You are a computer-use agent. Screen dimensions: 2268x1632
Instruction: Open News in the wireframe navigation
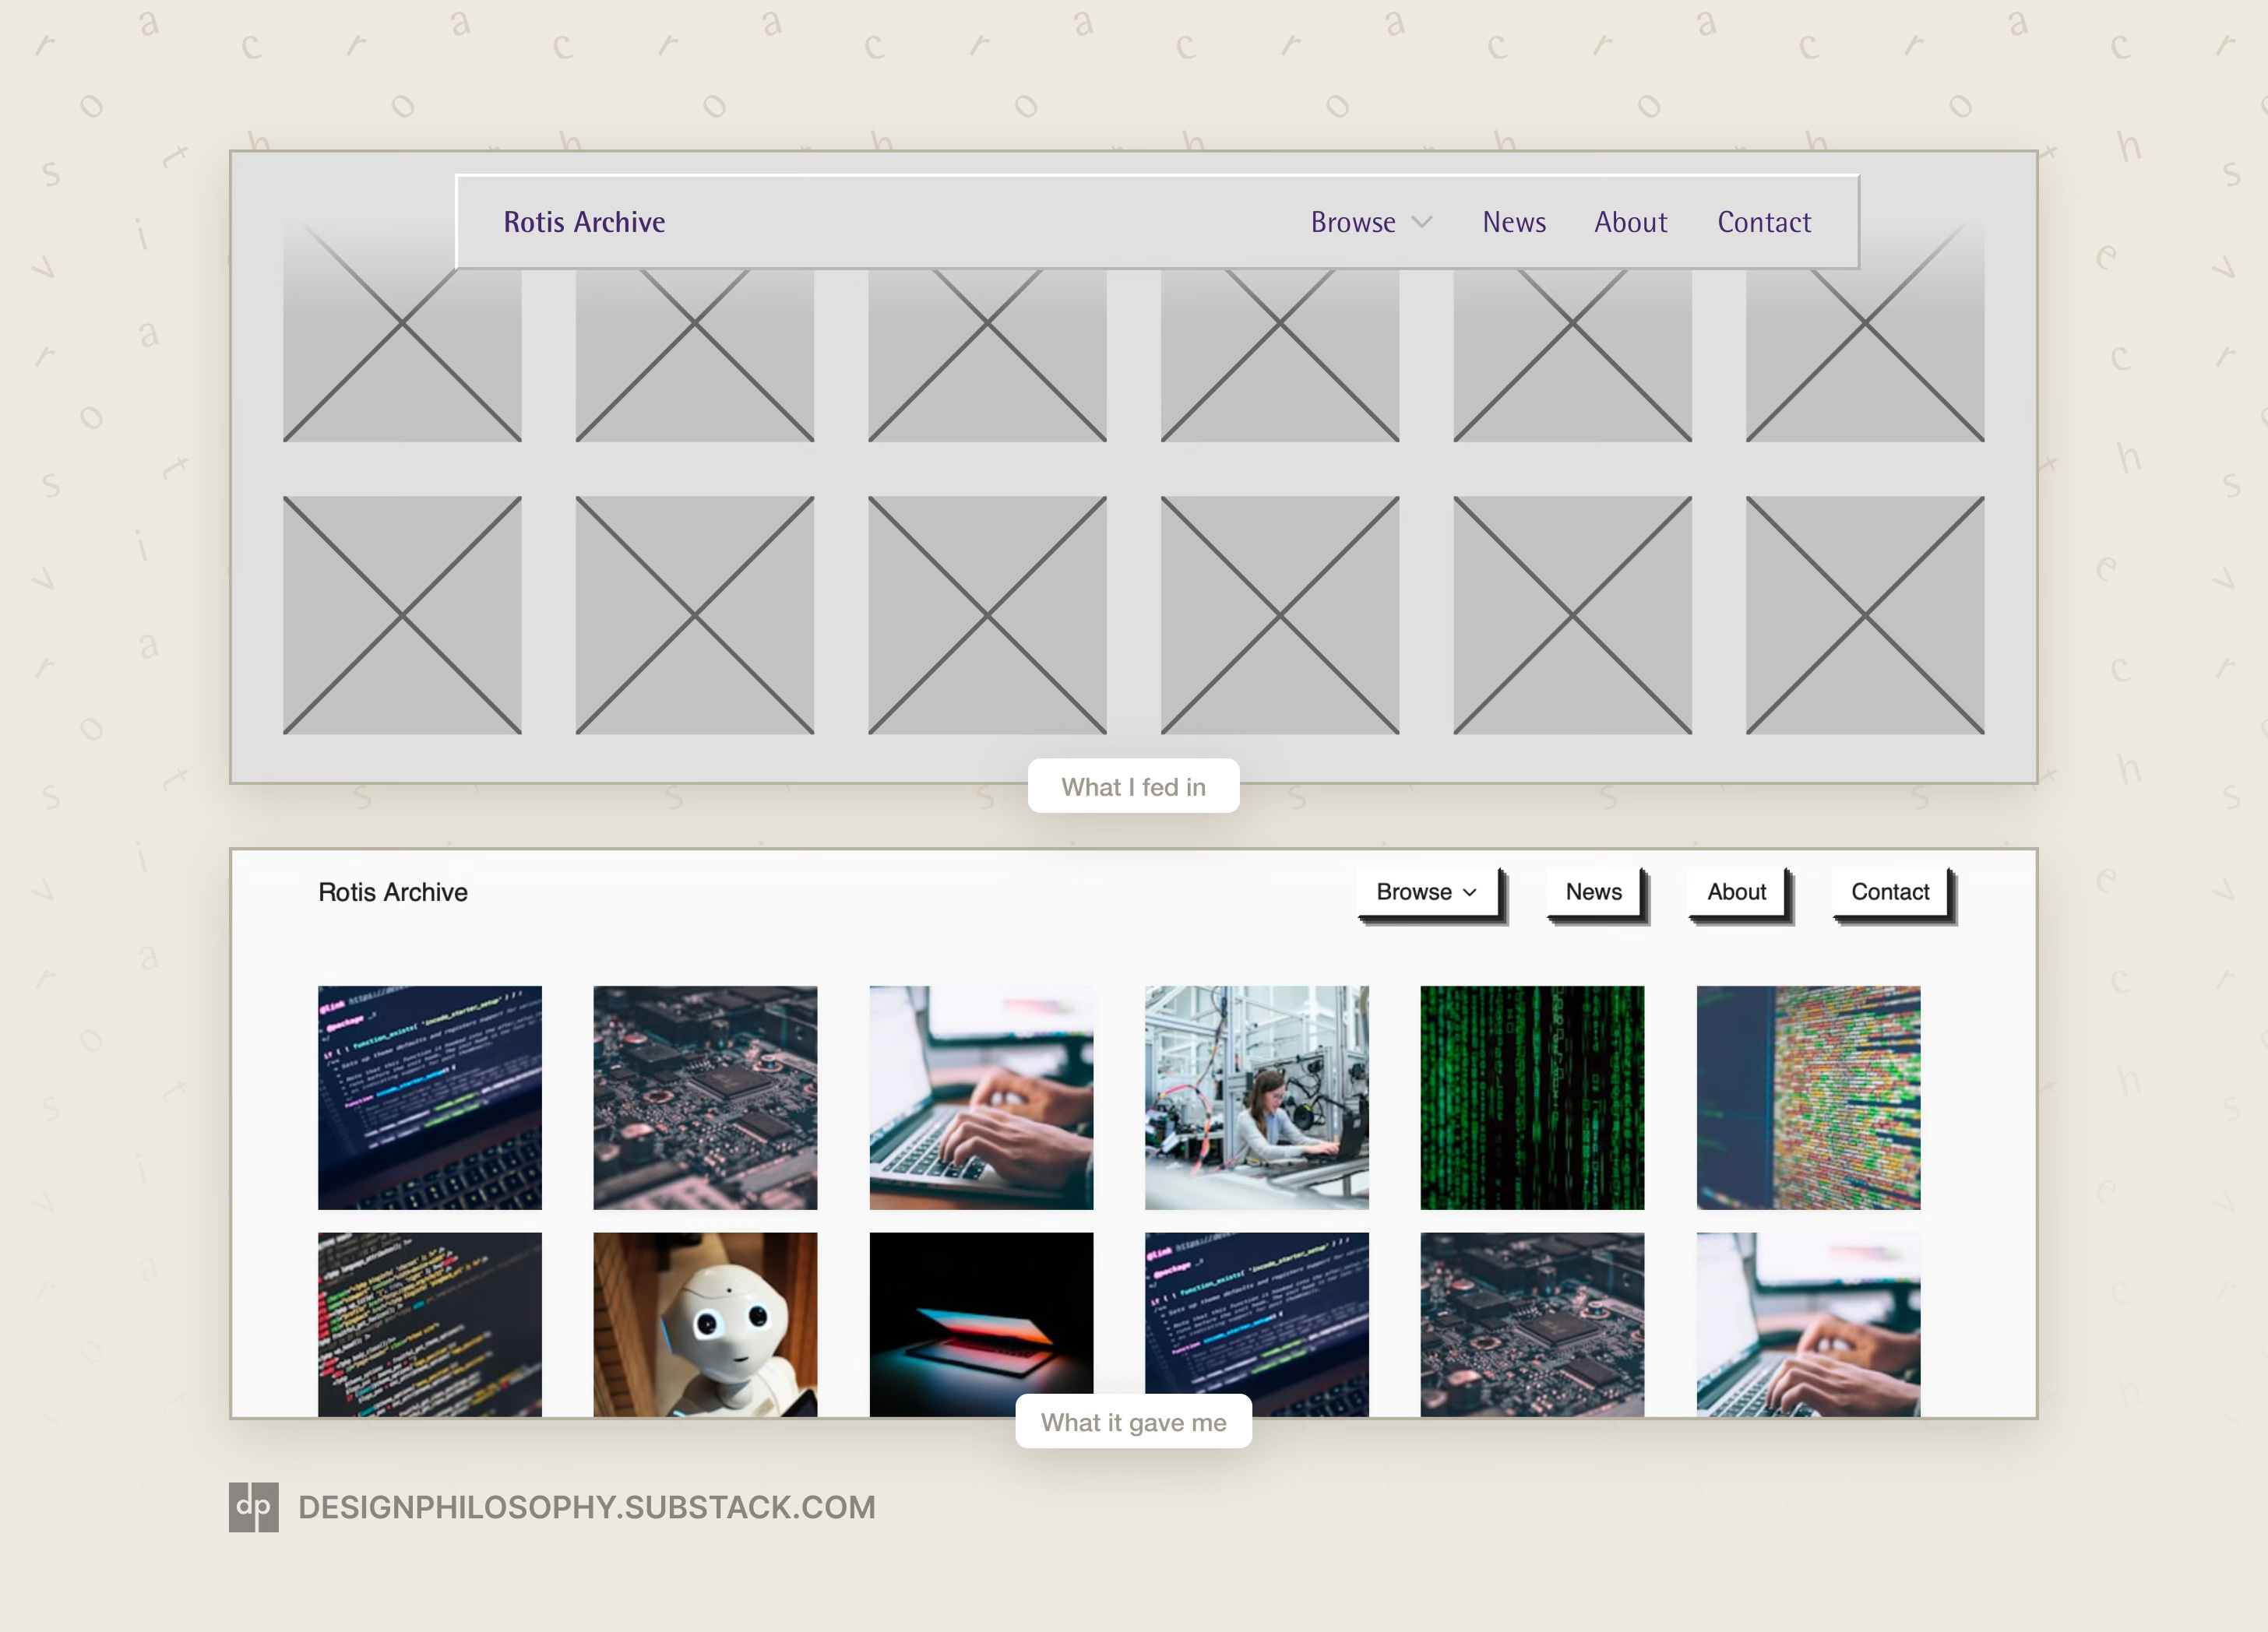point(1513,222)
